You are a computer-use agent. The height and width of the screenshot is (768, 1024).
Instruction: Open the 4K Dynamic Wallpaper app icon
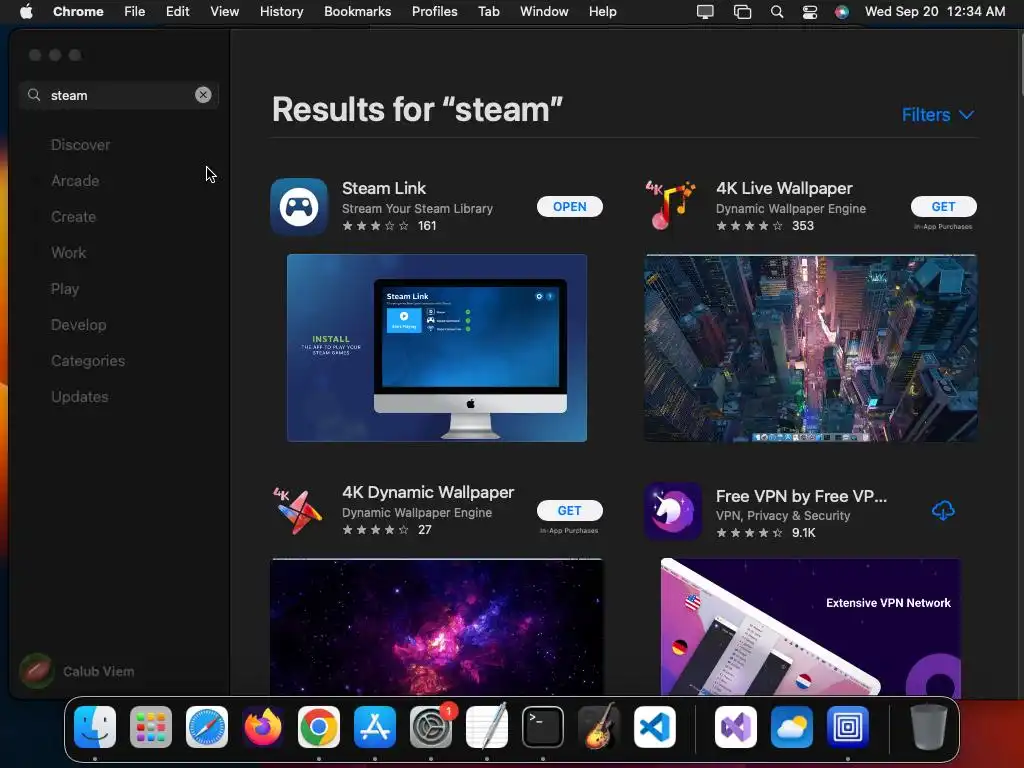[x=299, y=511]
